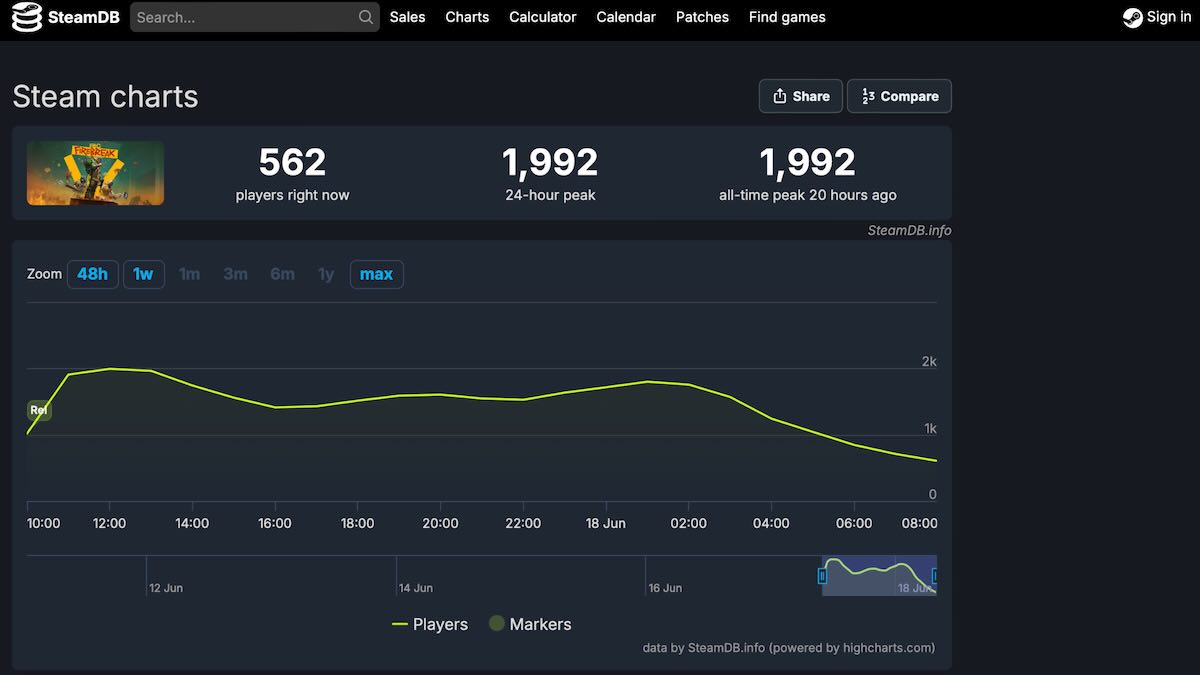1200x675 pixels.
Task: Click the 1k y-axis label
Action: click(930, 429)
